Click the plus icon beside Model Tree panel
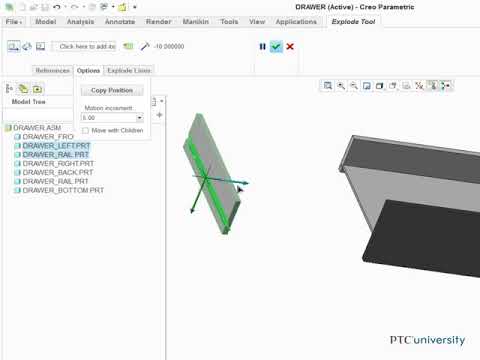The width and height of the screenshot is (480, 360). tap(159, 115)
